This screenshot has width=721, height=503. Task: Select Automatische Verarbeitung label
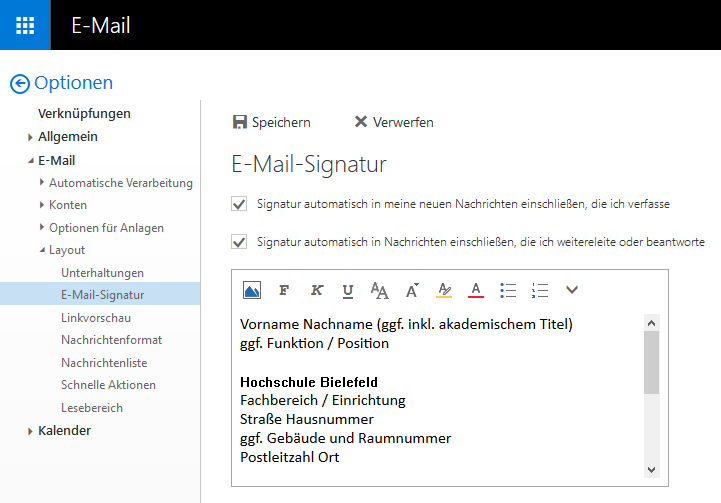coord(121,183)
